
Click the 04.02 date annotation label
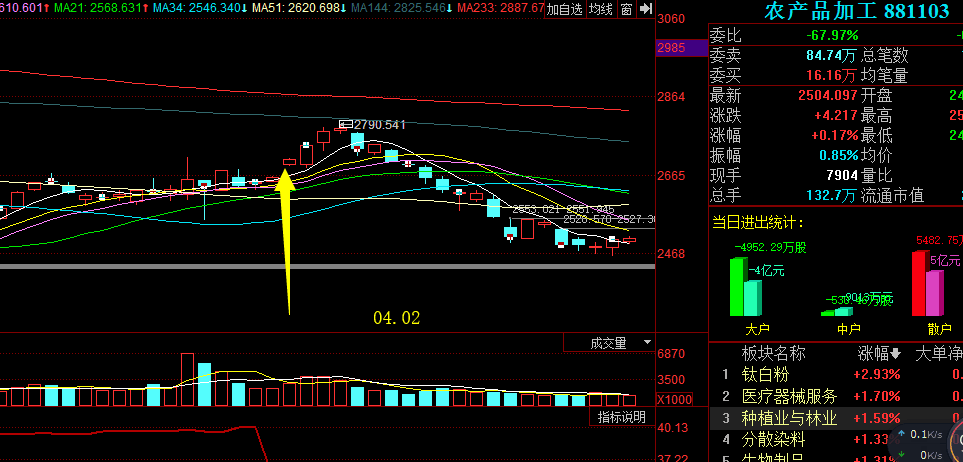(x=397, y=318)
